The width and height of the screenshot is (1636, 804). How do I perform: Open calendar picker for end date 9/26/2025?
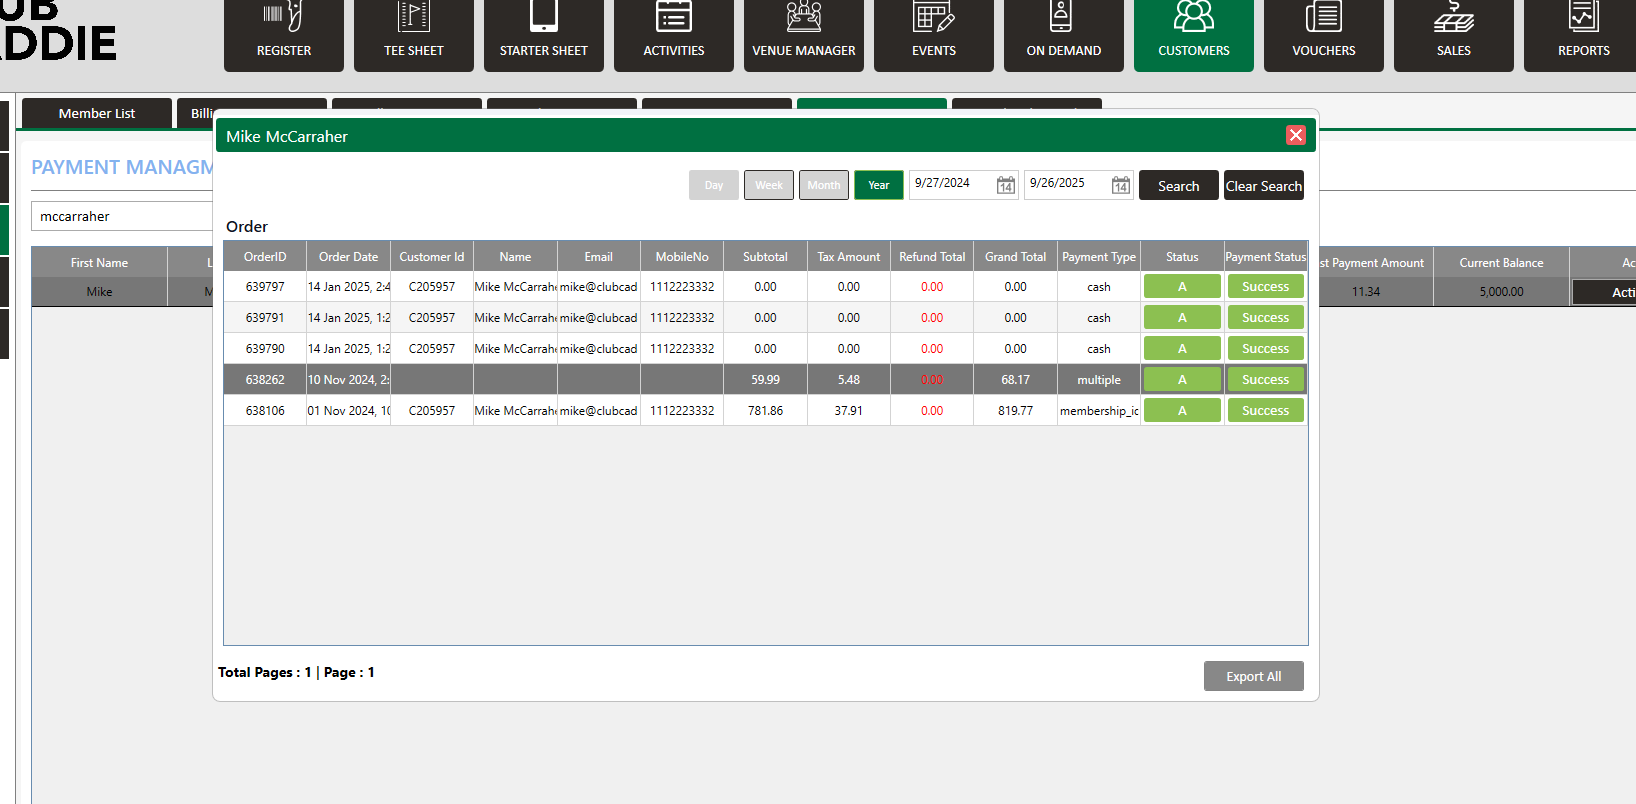(1120, 186)
